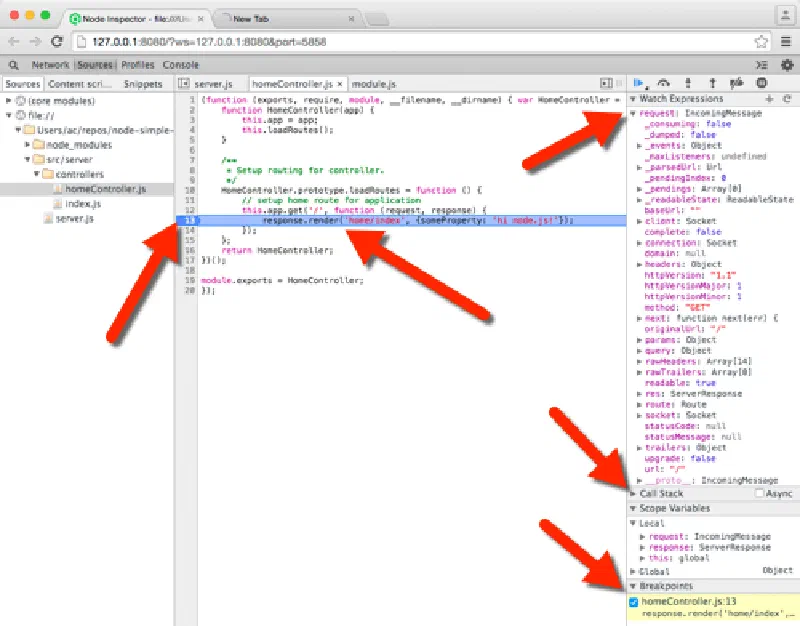Screen dimensions: 800x626
Task: Collapse the file:// tree node
Action: [x=8, y=115]
